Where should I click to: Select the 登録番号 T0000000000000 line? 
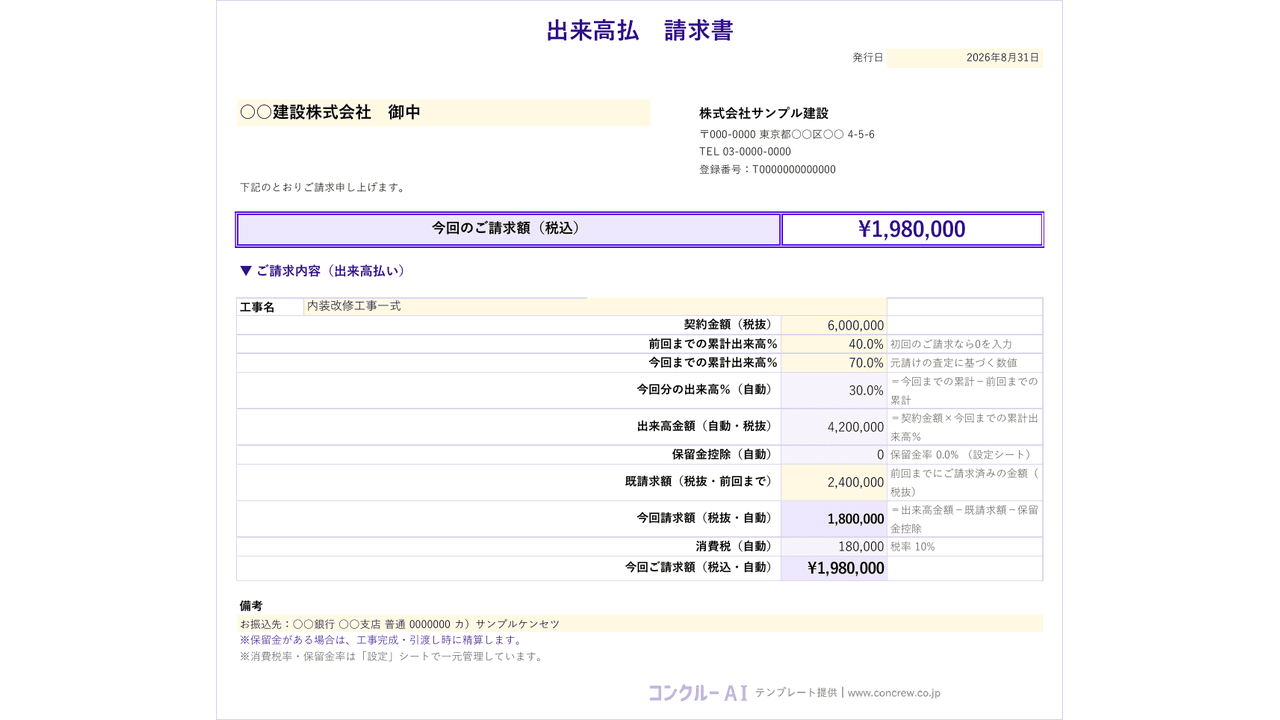pos(768,170)
